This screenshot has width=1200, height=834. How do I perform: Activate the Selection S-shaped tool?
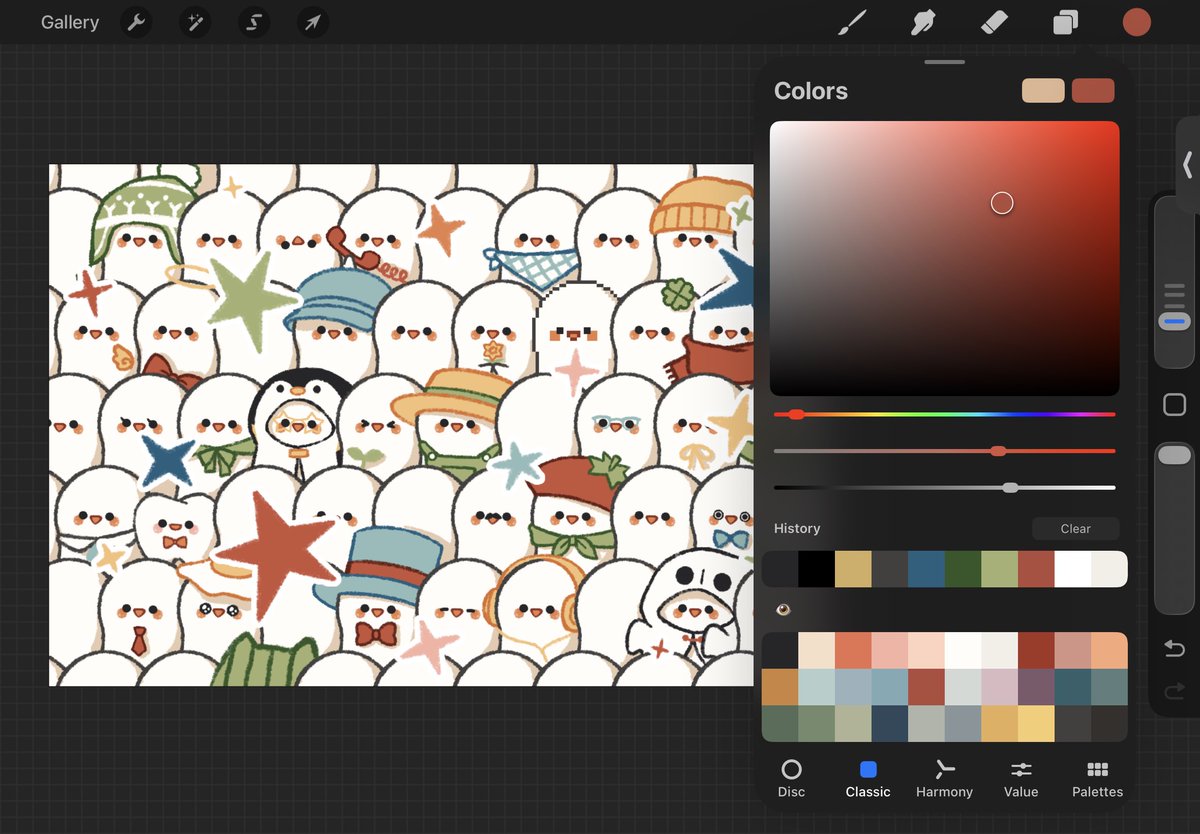[x=254, y=22]
